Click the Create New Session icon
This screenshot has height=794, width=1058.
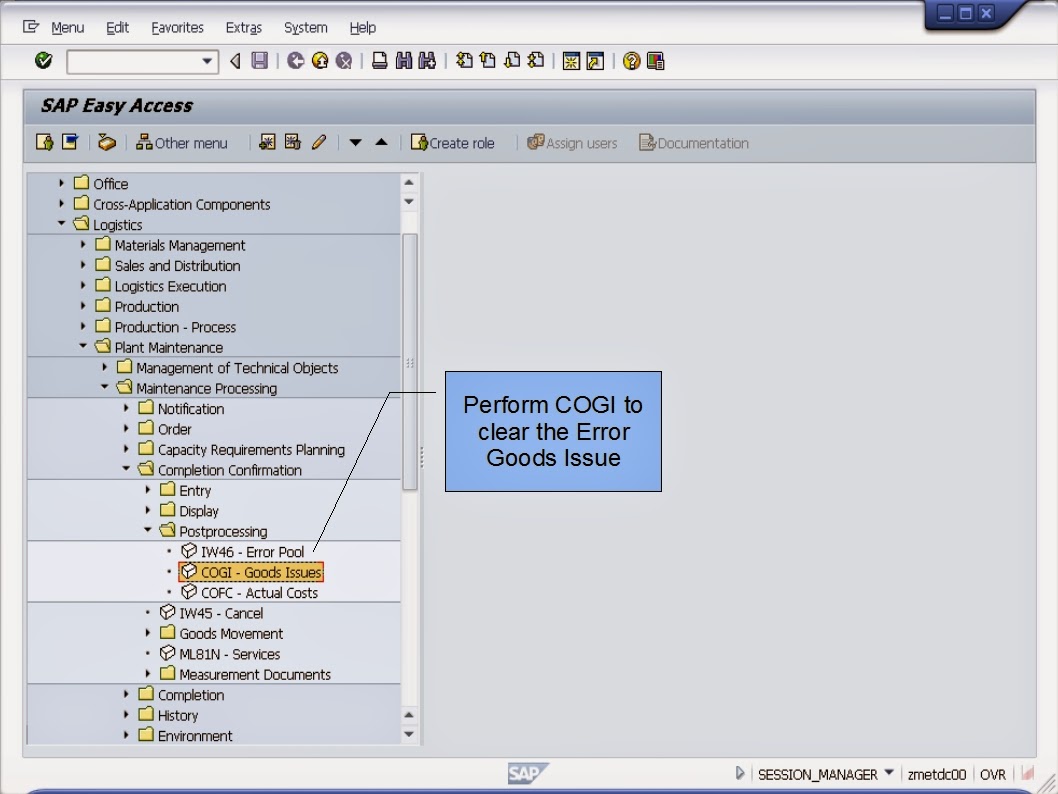[x=572, y=61]
